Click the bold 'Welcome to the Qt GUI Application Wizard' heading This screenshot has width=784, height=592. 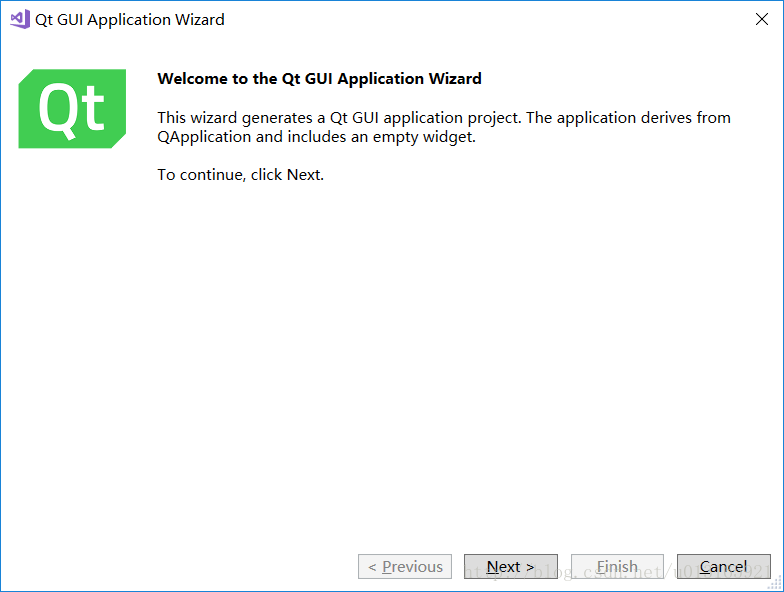[x=319, y=79]
